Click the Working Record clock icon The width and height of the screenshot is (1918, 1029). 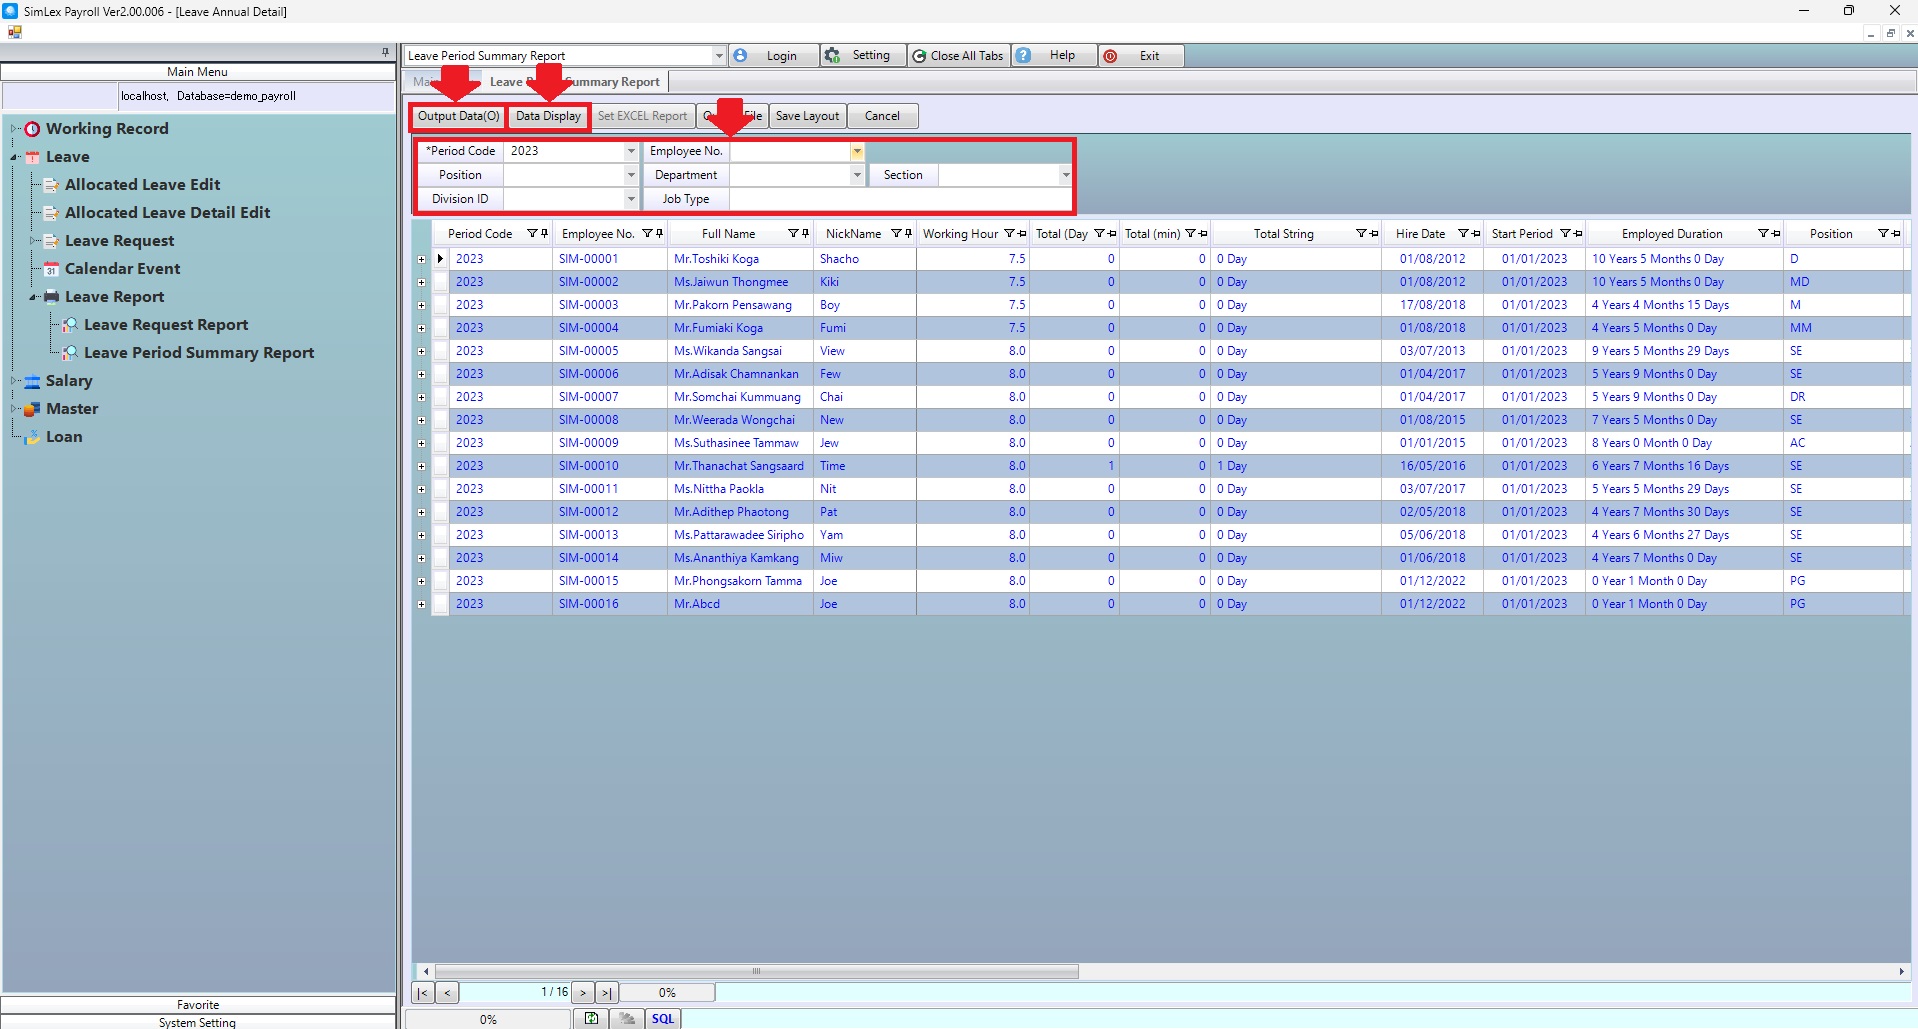(x=32, y=129)
